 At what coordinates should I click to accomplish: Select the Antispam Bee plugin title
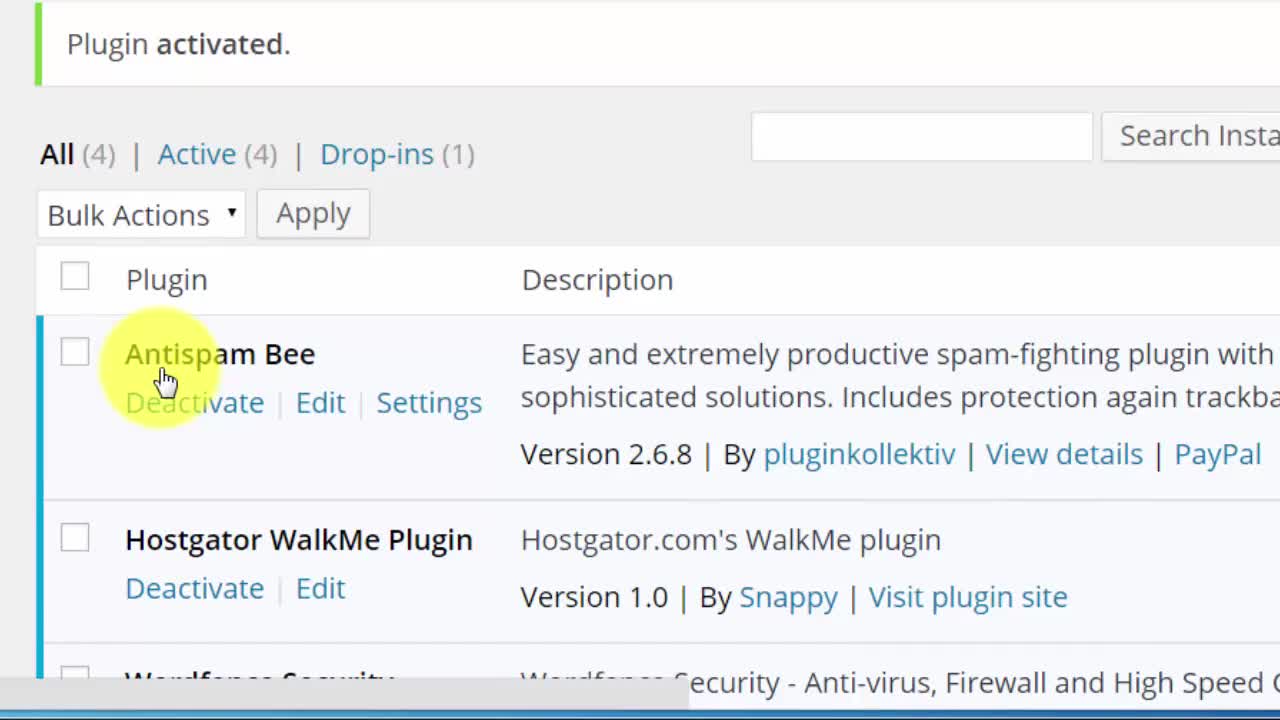tap(220, 354)
